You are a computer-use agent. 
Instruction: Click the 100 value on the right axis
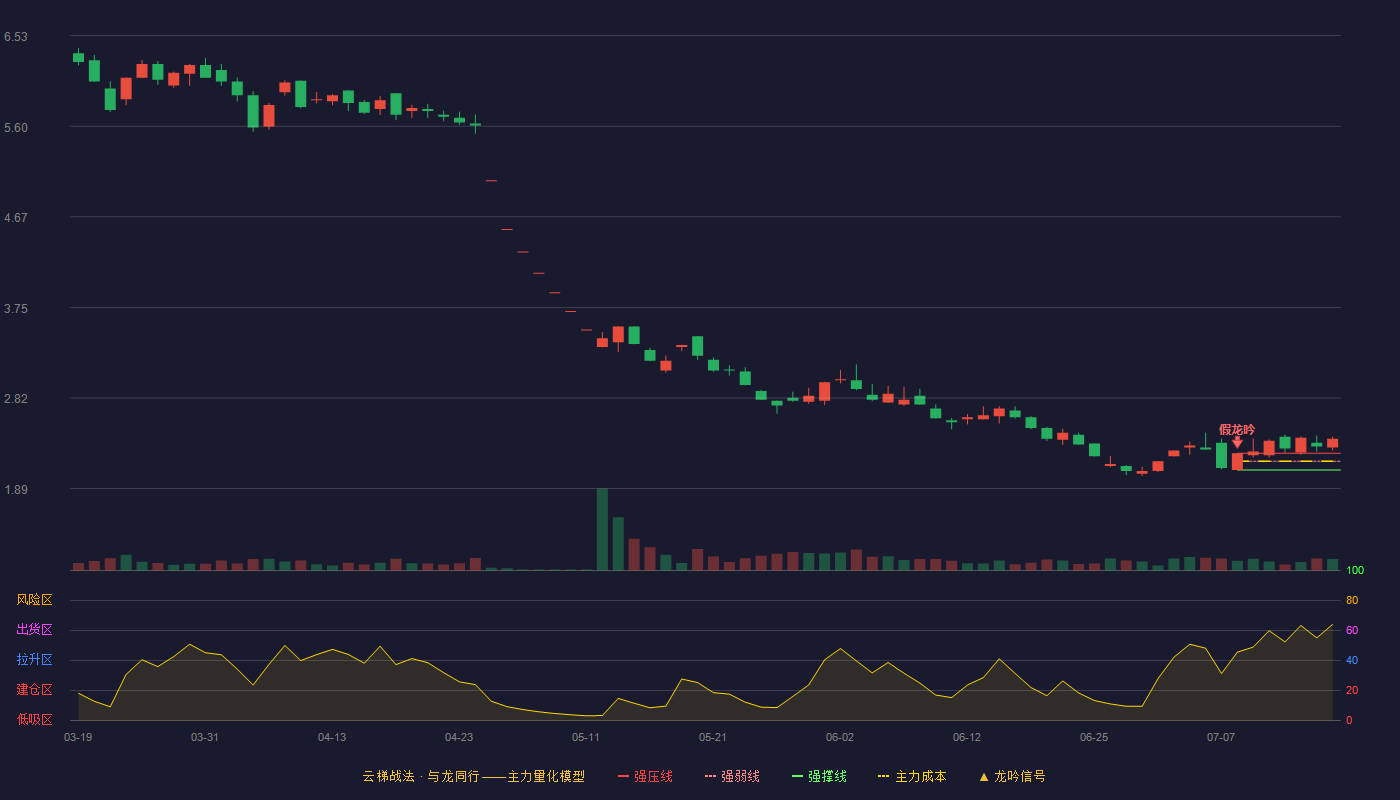pyautogui.click(x=1355, y=571)
